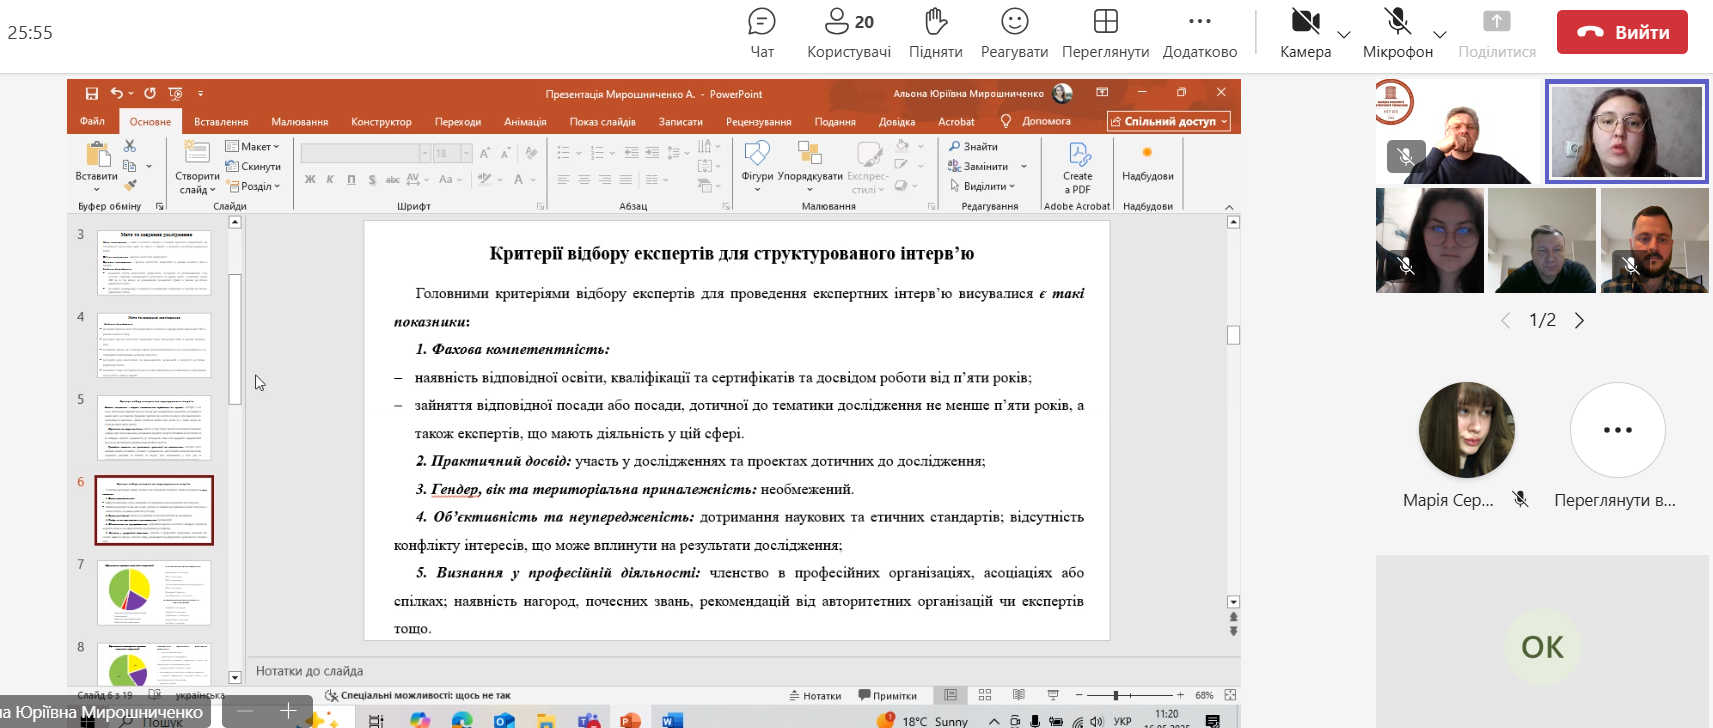The width and height of the screenshot is (1713, 728).
Task: Turn on the camera
Action: click(x=1305, y=33)
